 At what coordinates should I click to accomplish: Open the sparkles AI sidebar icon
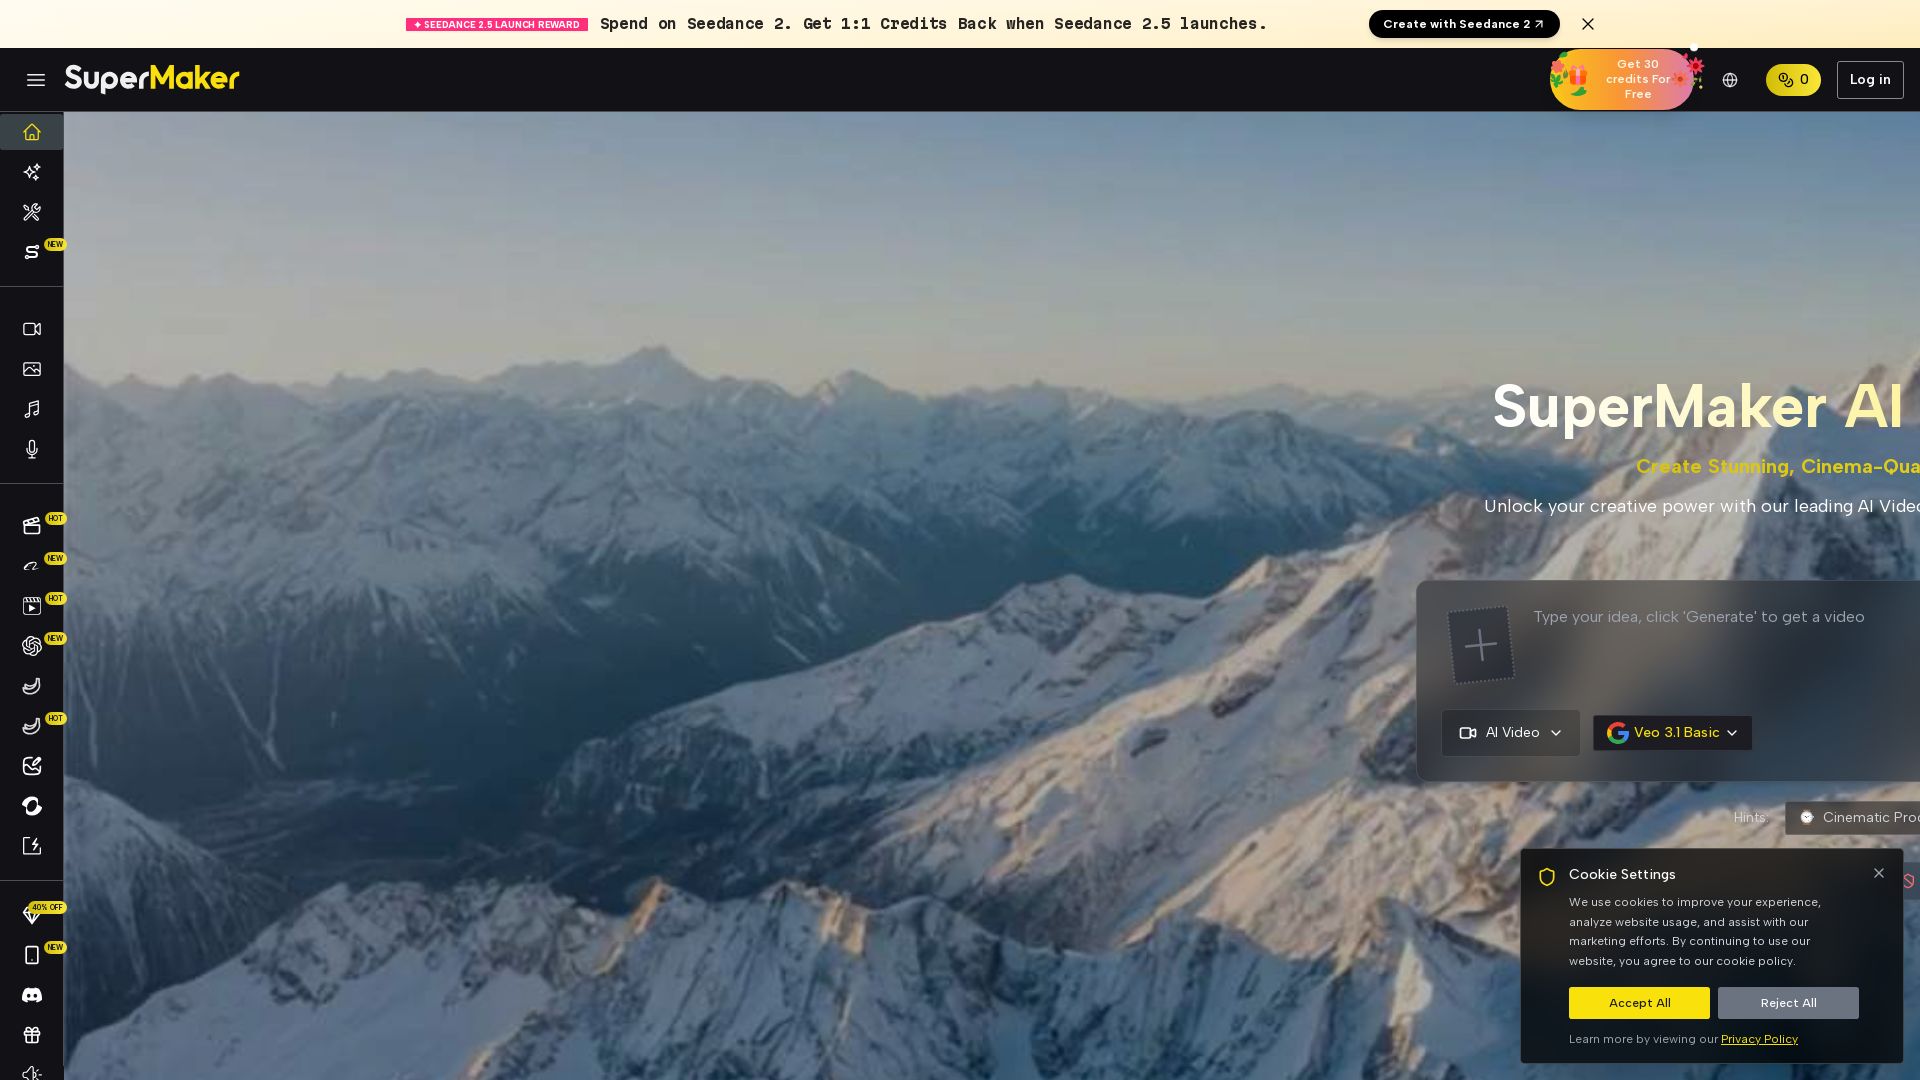pyautogui.click(x=32, y=172)
